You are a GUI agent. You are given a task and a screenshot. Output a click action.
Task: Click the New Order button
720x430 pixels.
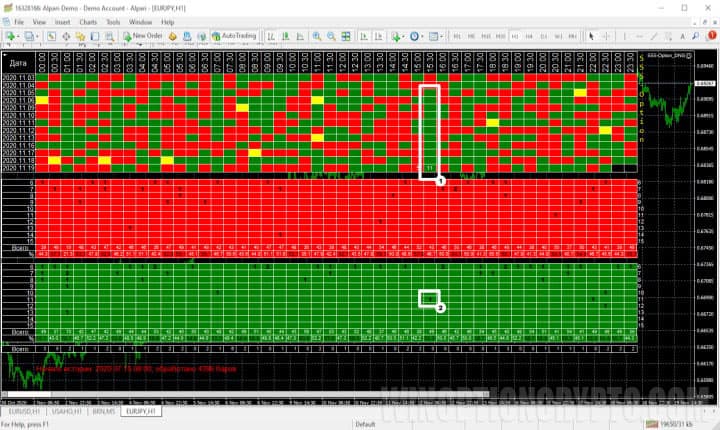click(x=143, y=36)
